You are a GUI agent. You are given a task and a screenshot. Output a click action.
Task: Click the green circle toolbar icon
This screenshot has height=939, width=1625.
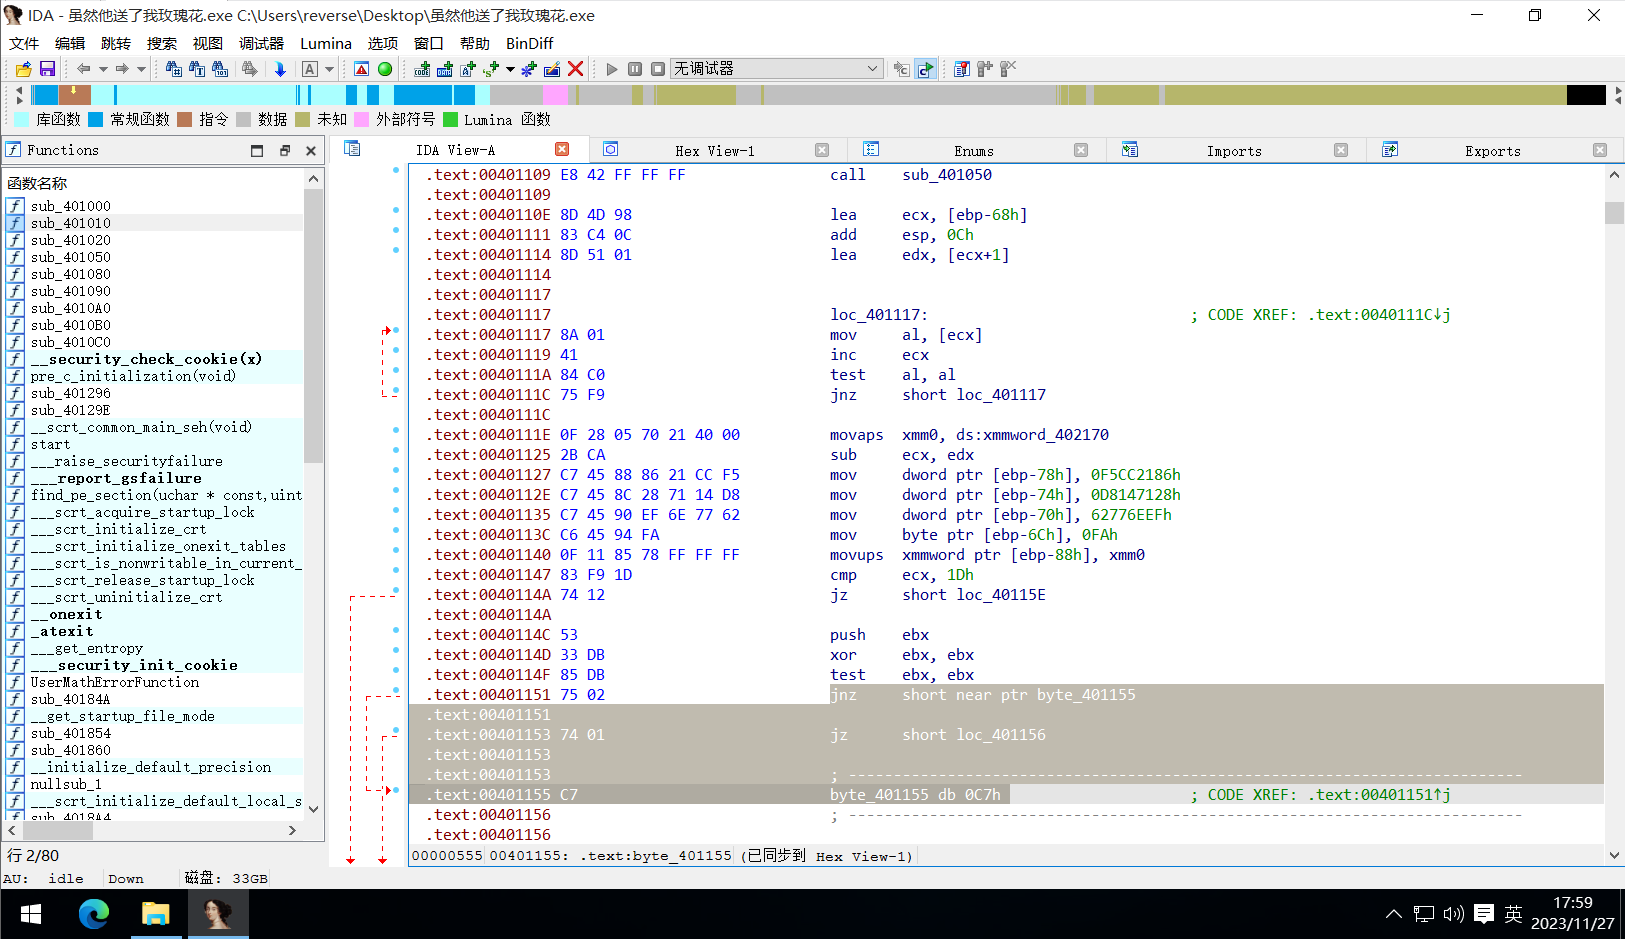tap(385, 69)
